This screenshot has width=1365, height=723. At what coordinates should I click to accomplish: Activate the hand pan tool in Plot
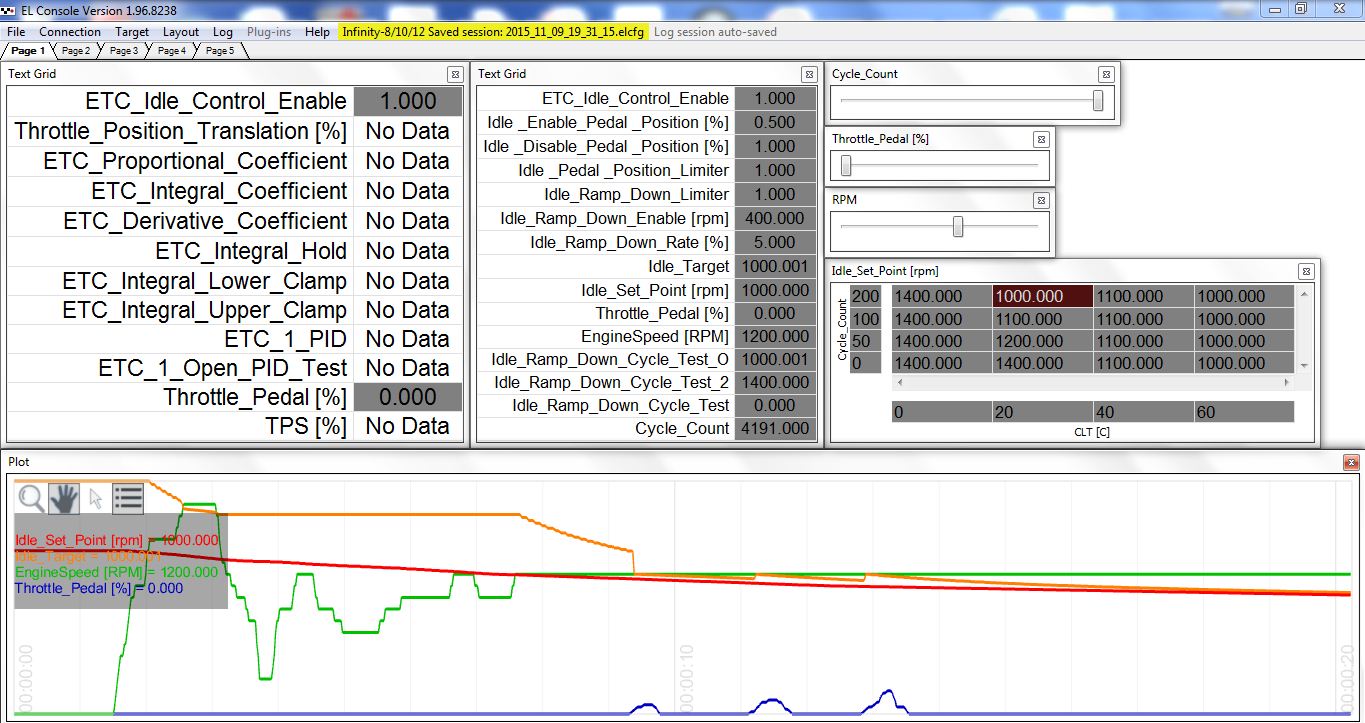[x=65, y=498]
